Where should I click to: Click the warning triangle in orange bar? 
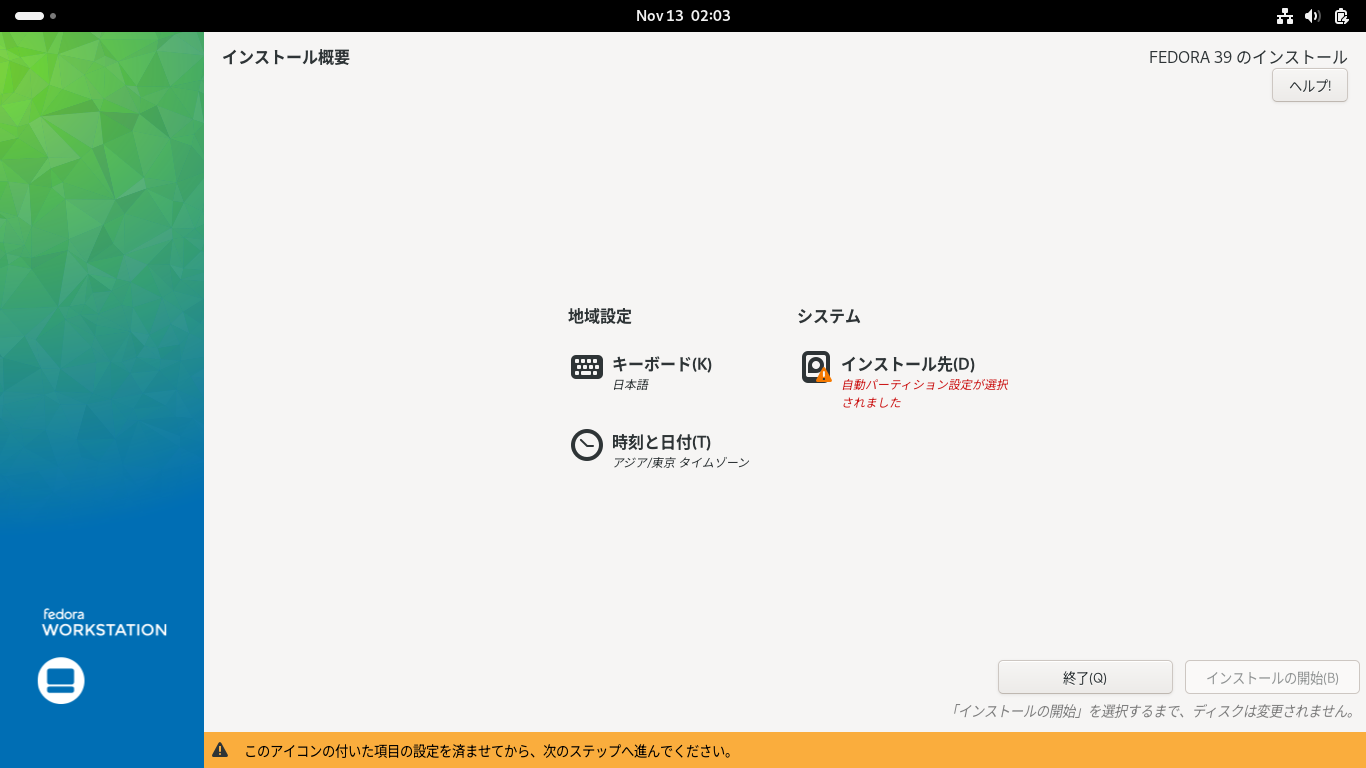point(220,750)
